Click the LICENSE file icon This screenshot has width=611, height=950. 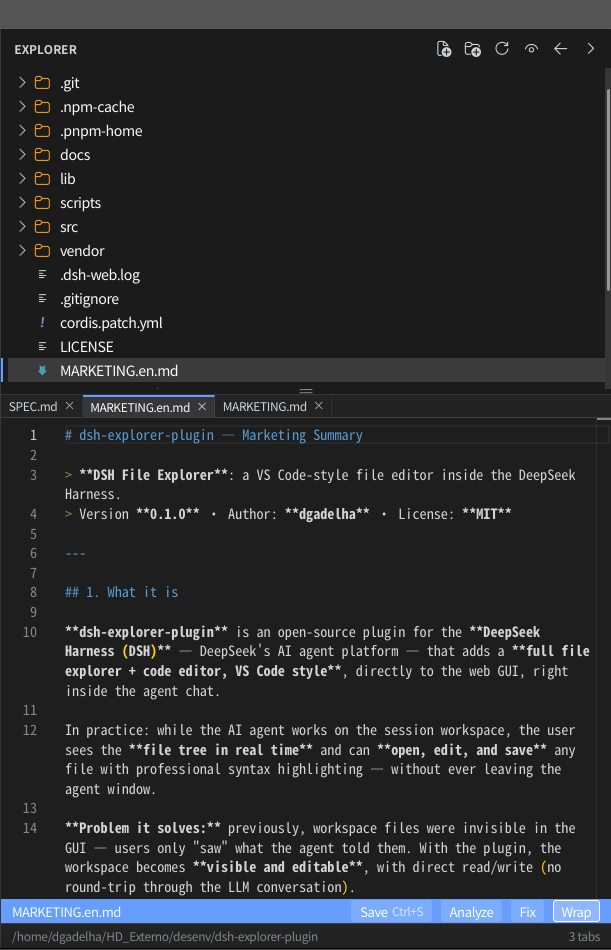click(42, 347)
